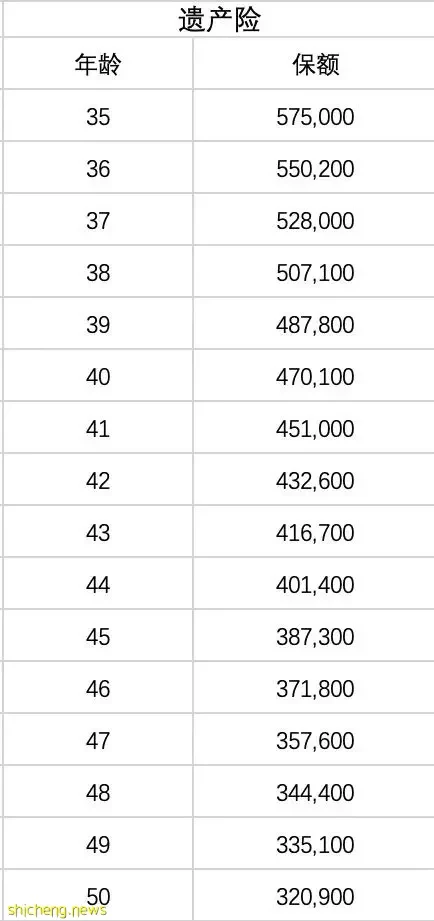
Task: Select the 487,800 amount cell
Action: (315, 324)
